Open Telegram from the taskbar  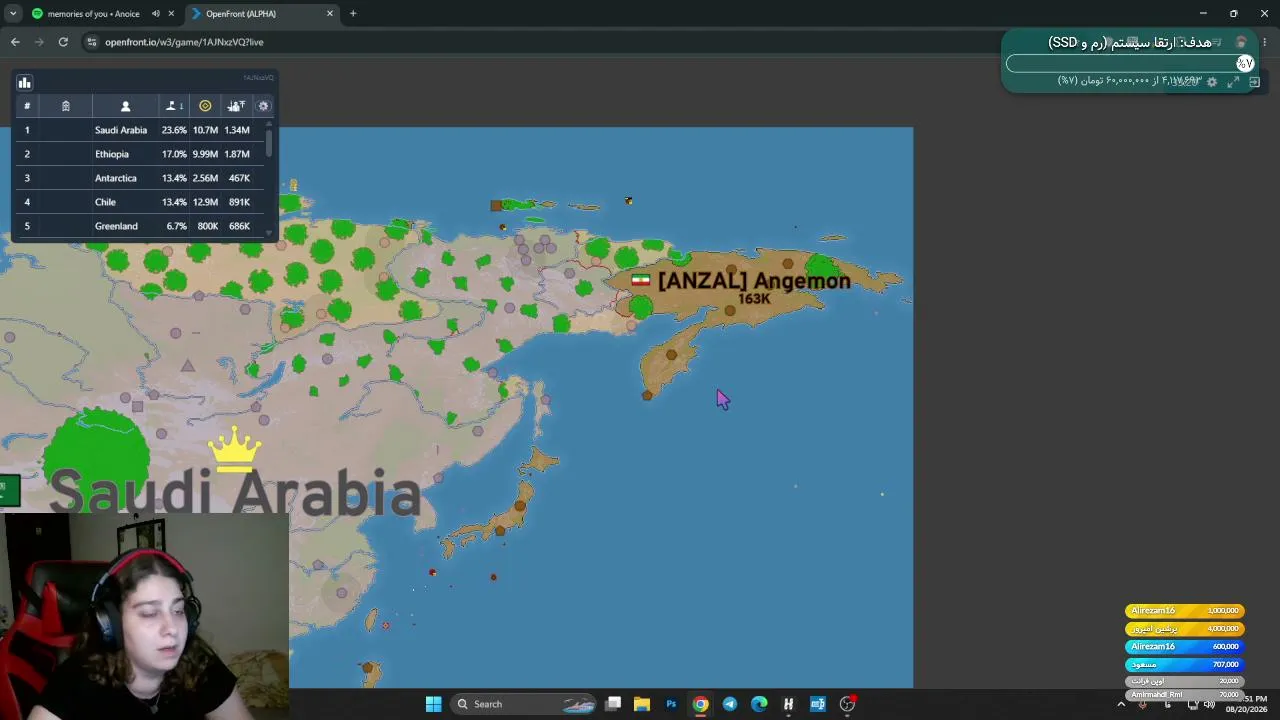click(x=729, y=704)
